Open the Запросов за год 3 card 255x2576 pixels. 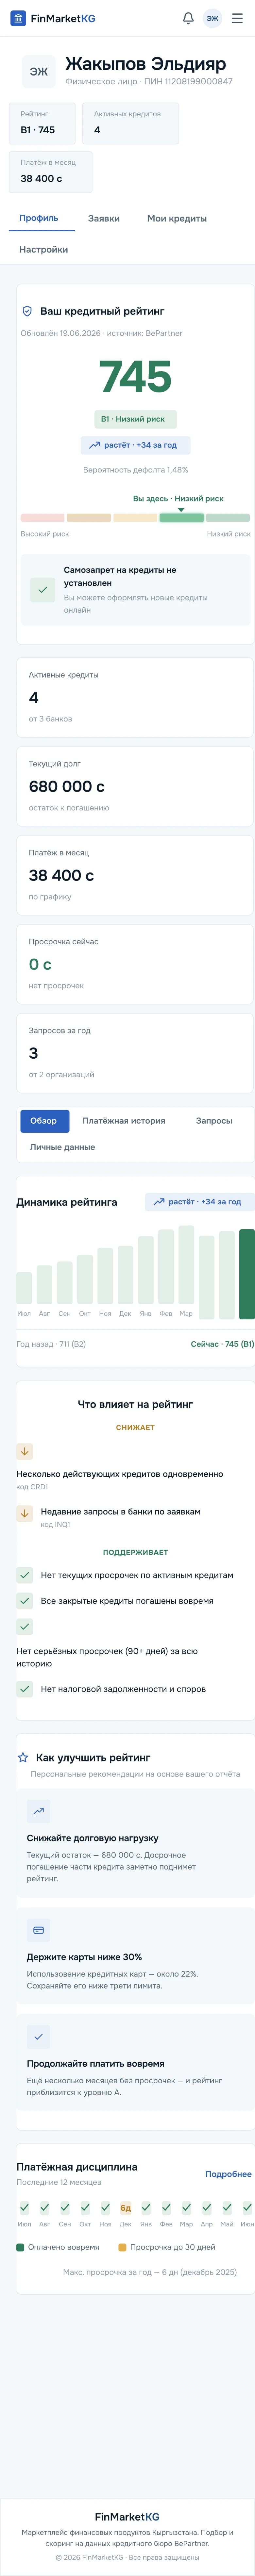click(x=135, y=1053)
